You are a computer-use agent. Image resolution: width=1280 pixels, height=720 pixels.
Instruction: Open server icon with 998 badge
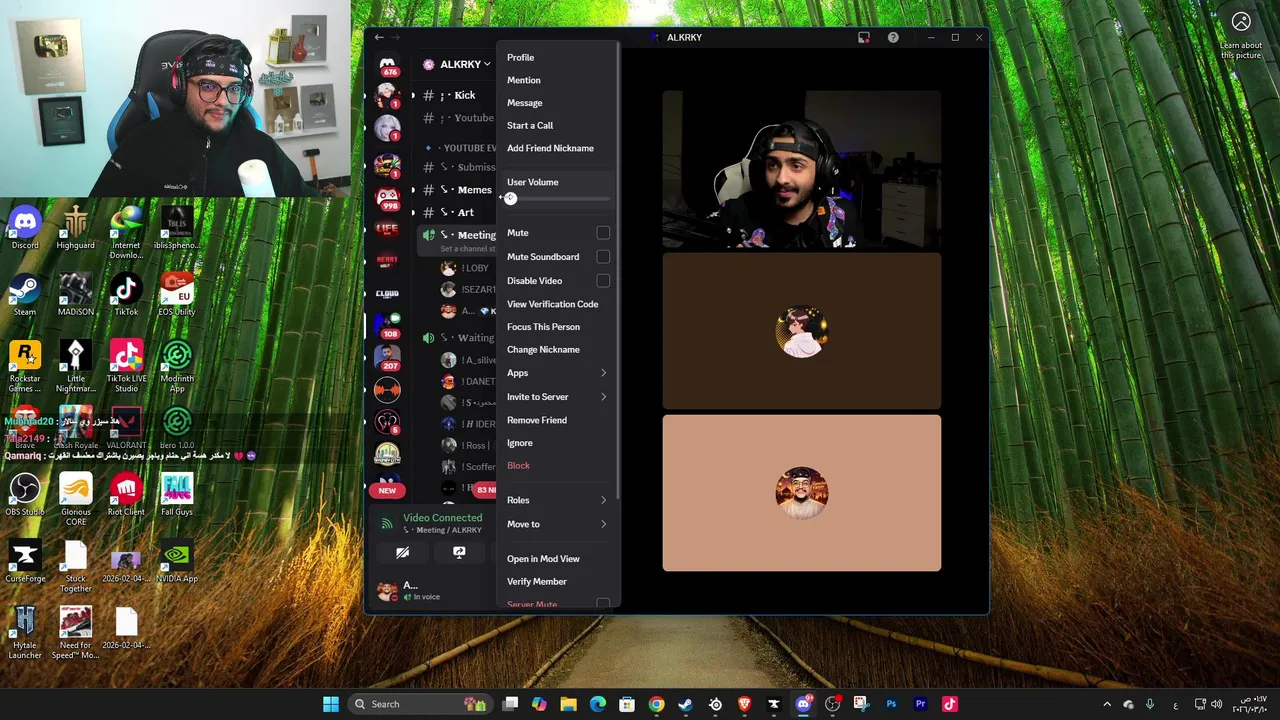387,196
